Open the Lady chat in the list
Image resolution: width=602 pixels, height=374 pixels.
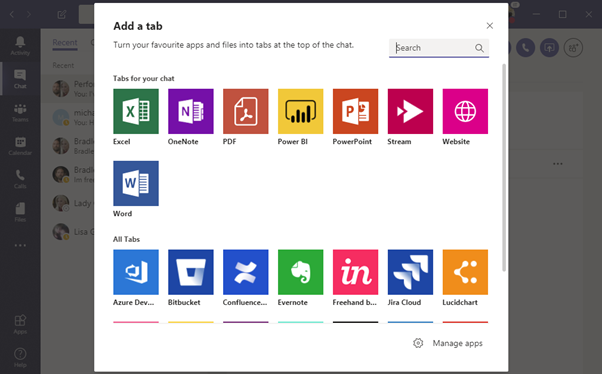(68, 203)
